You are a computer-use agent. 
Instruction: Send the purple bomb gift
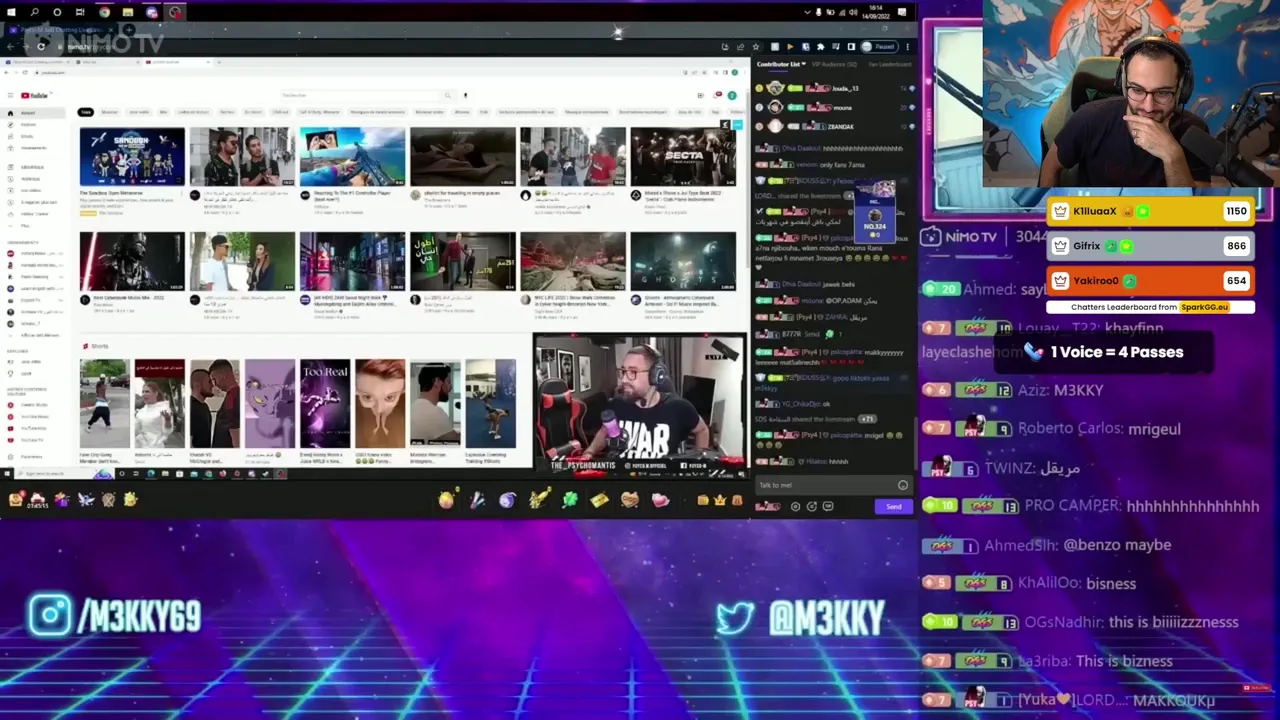508,500
